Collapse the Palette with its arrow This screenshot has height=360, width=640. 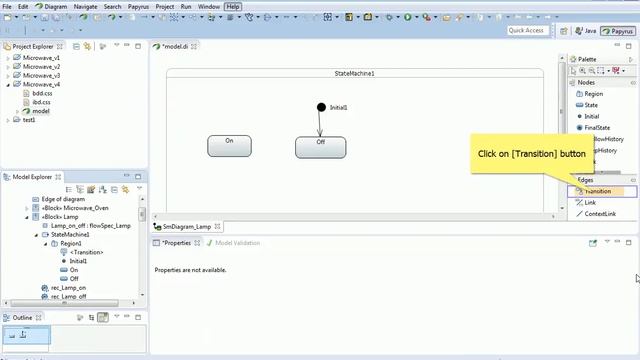(631, 60)
